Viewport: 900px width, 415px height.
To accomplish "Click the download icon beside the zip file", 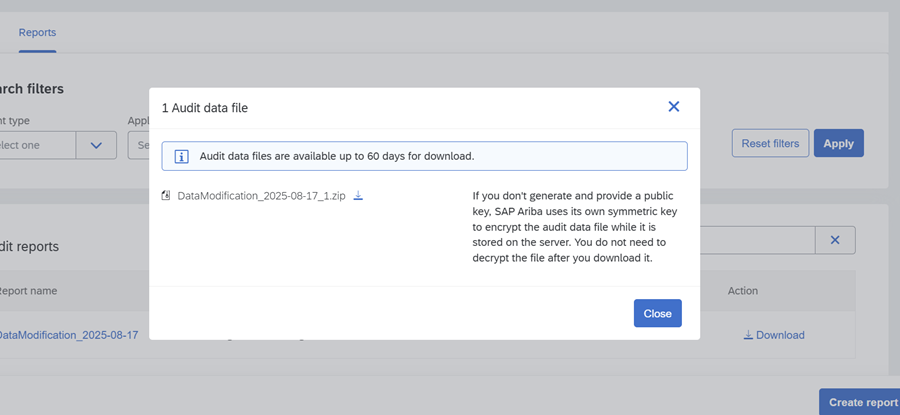I will tap(358, 196).
